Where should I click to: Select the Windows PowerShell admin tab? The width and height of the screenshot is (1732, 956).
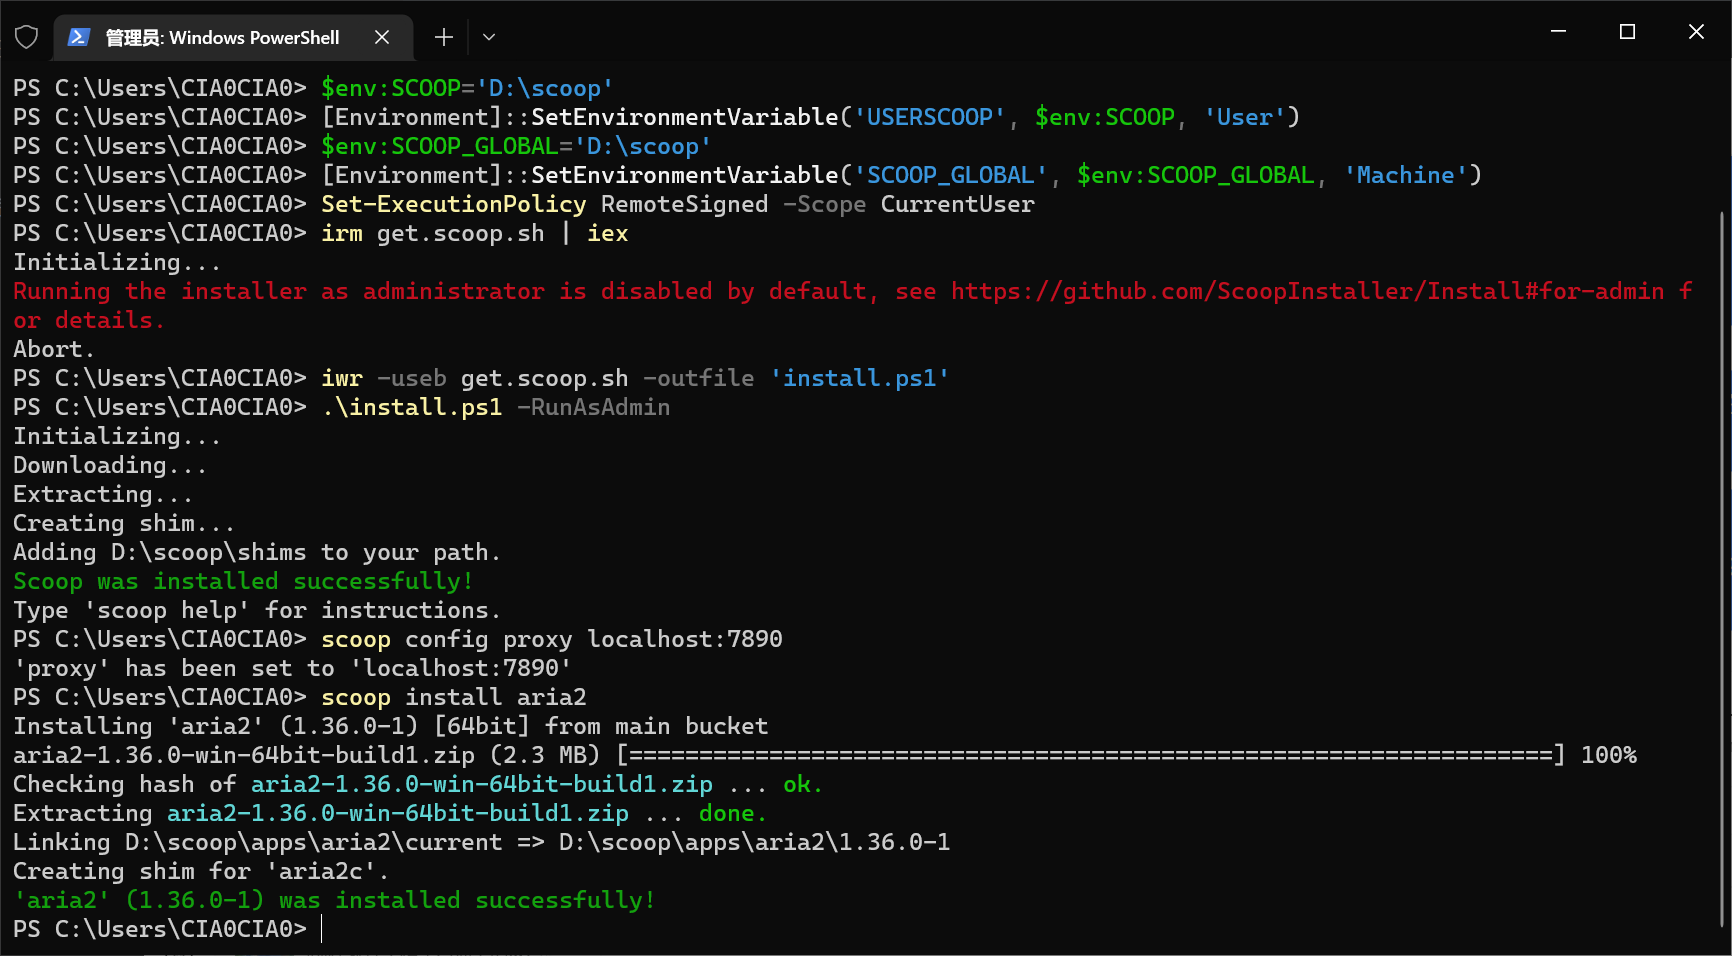pos(233,38)
